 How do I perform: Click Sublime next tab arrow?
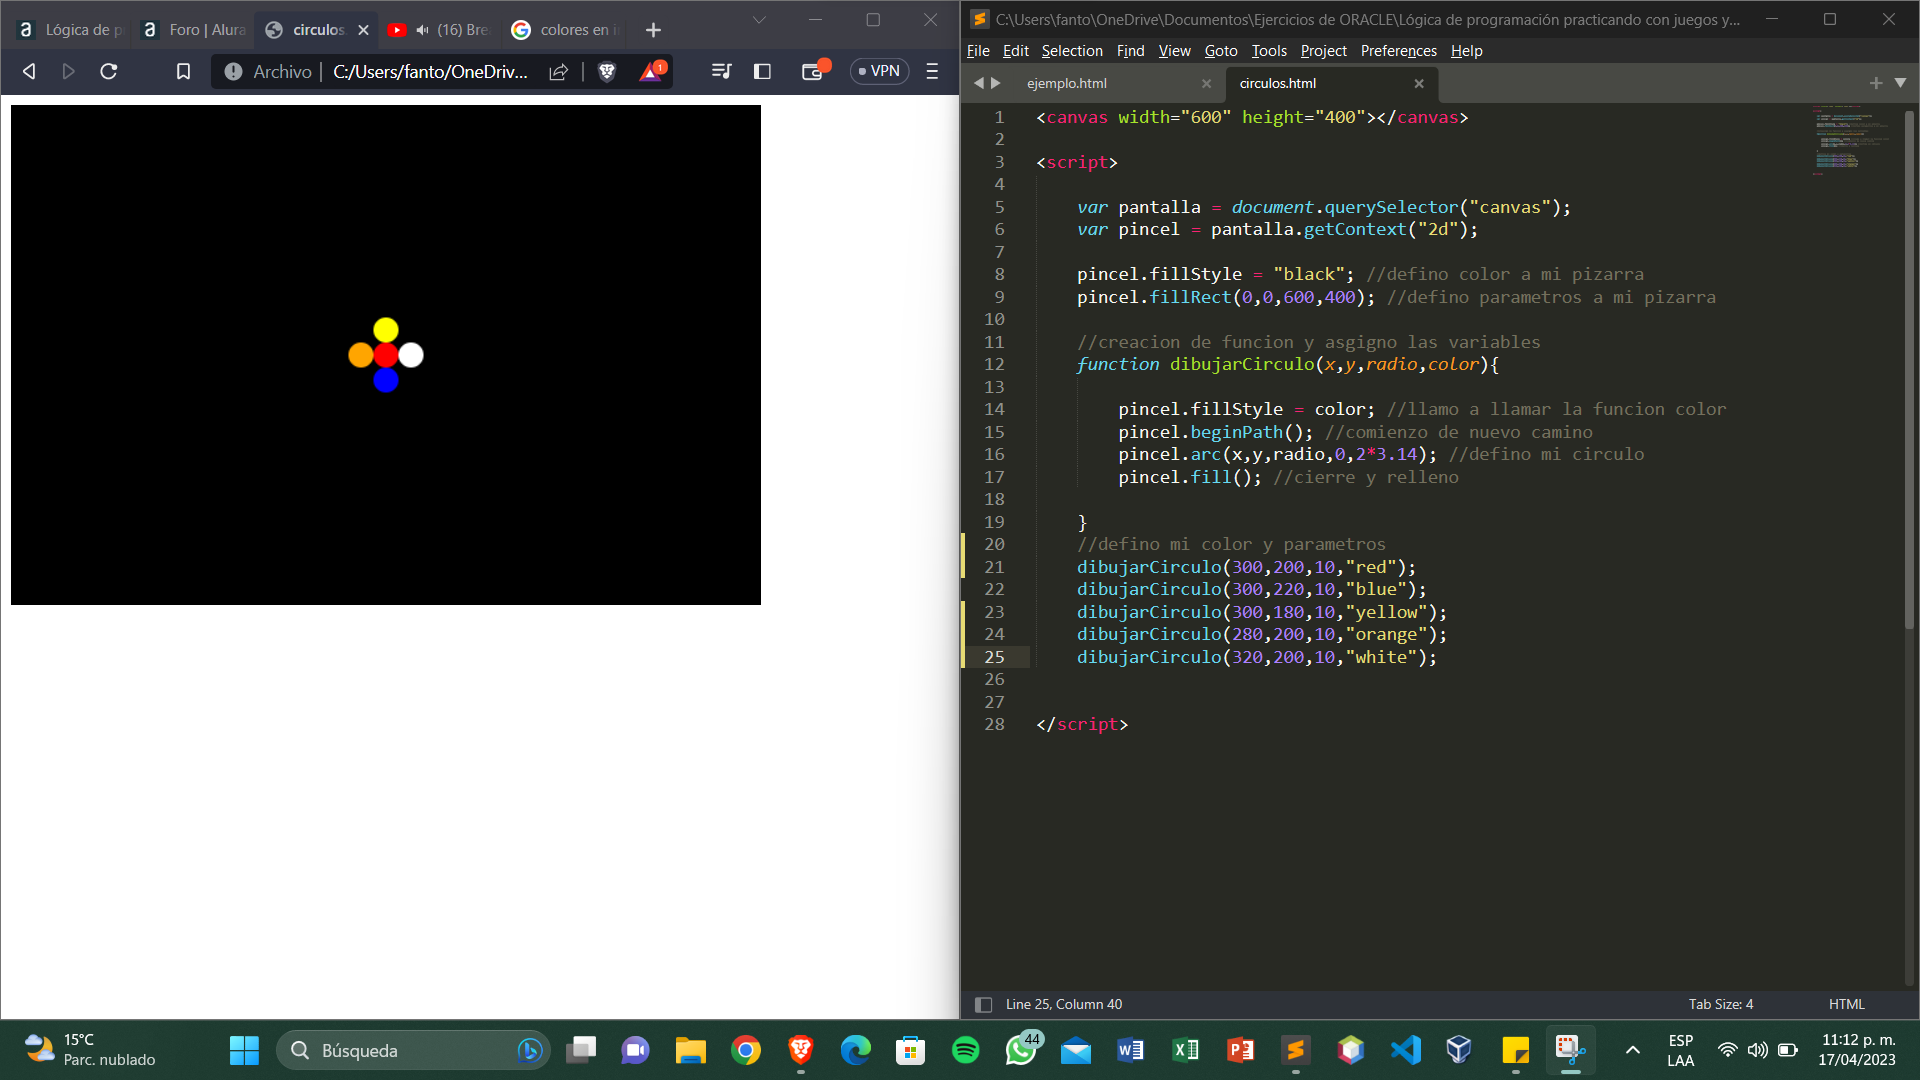pyautogui.click(x=996, y=83)
